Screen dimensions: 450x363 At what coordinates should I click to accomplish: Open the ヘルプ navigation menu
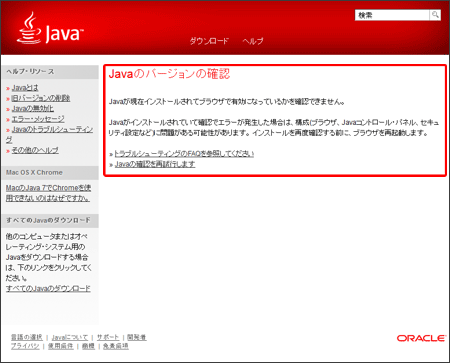click(x=253, y=41)
